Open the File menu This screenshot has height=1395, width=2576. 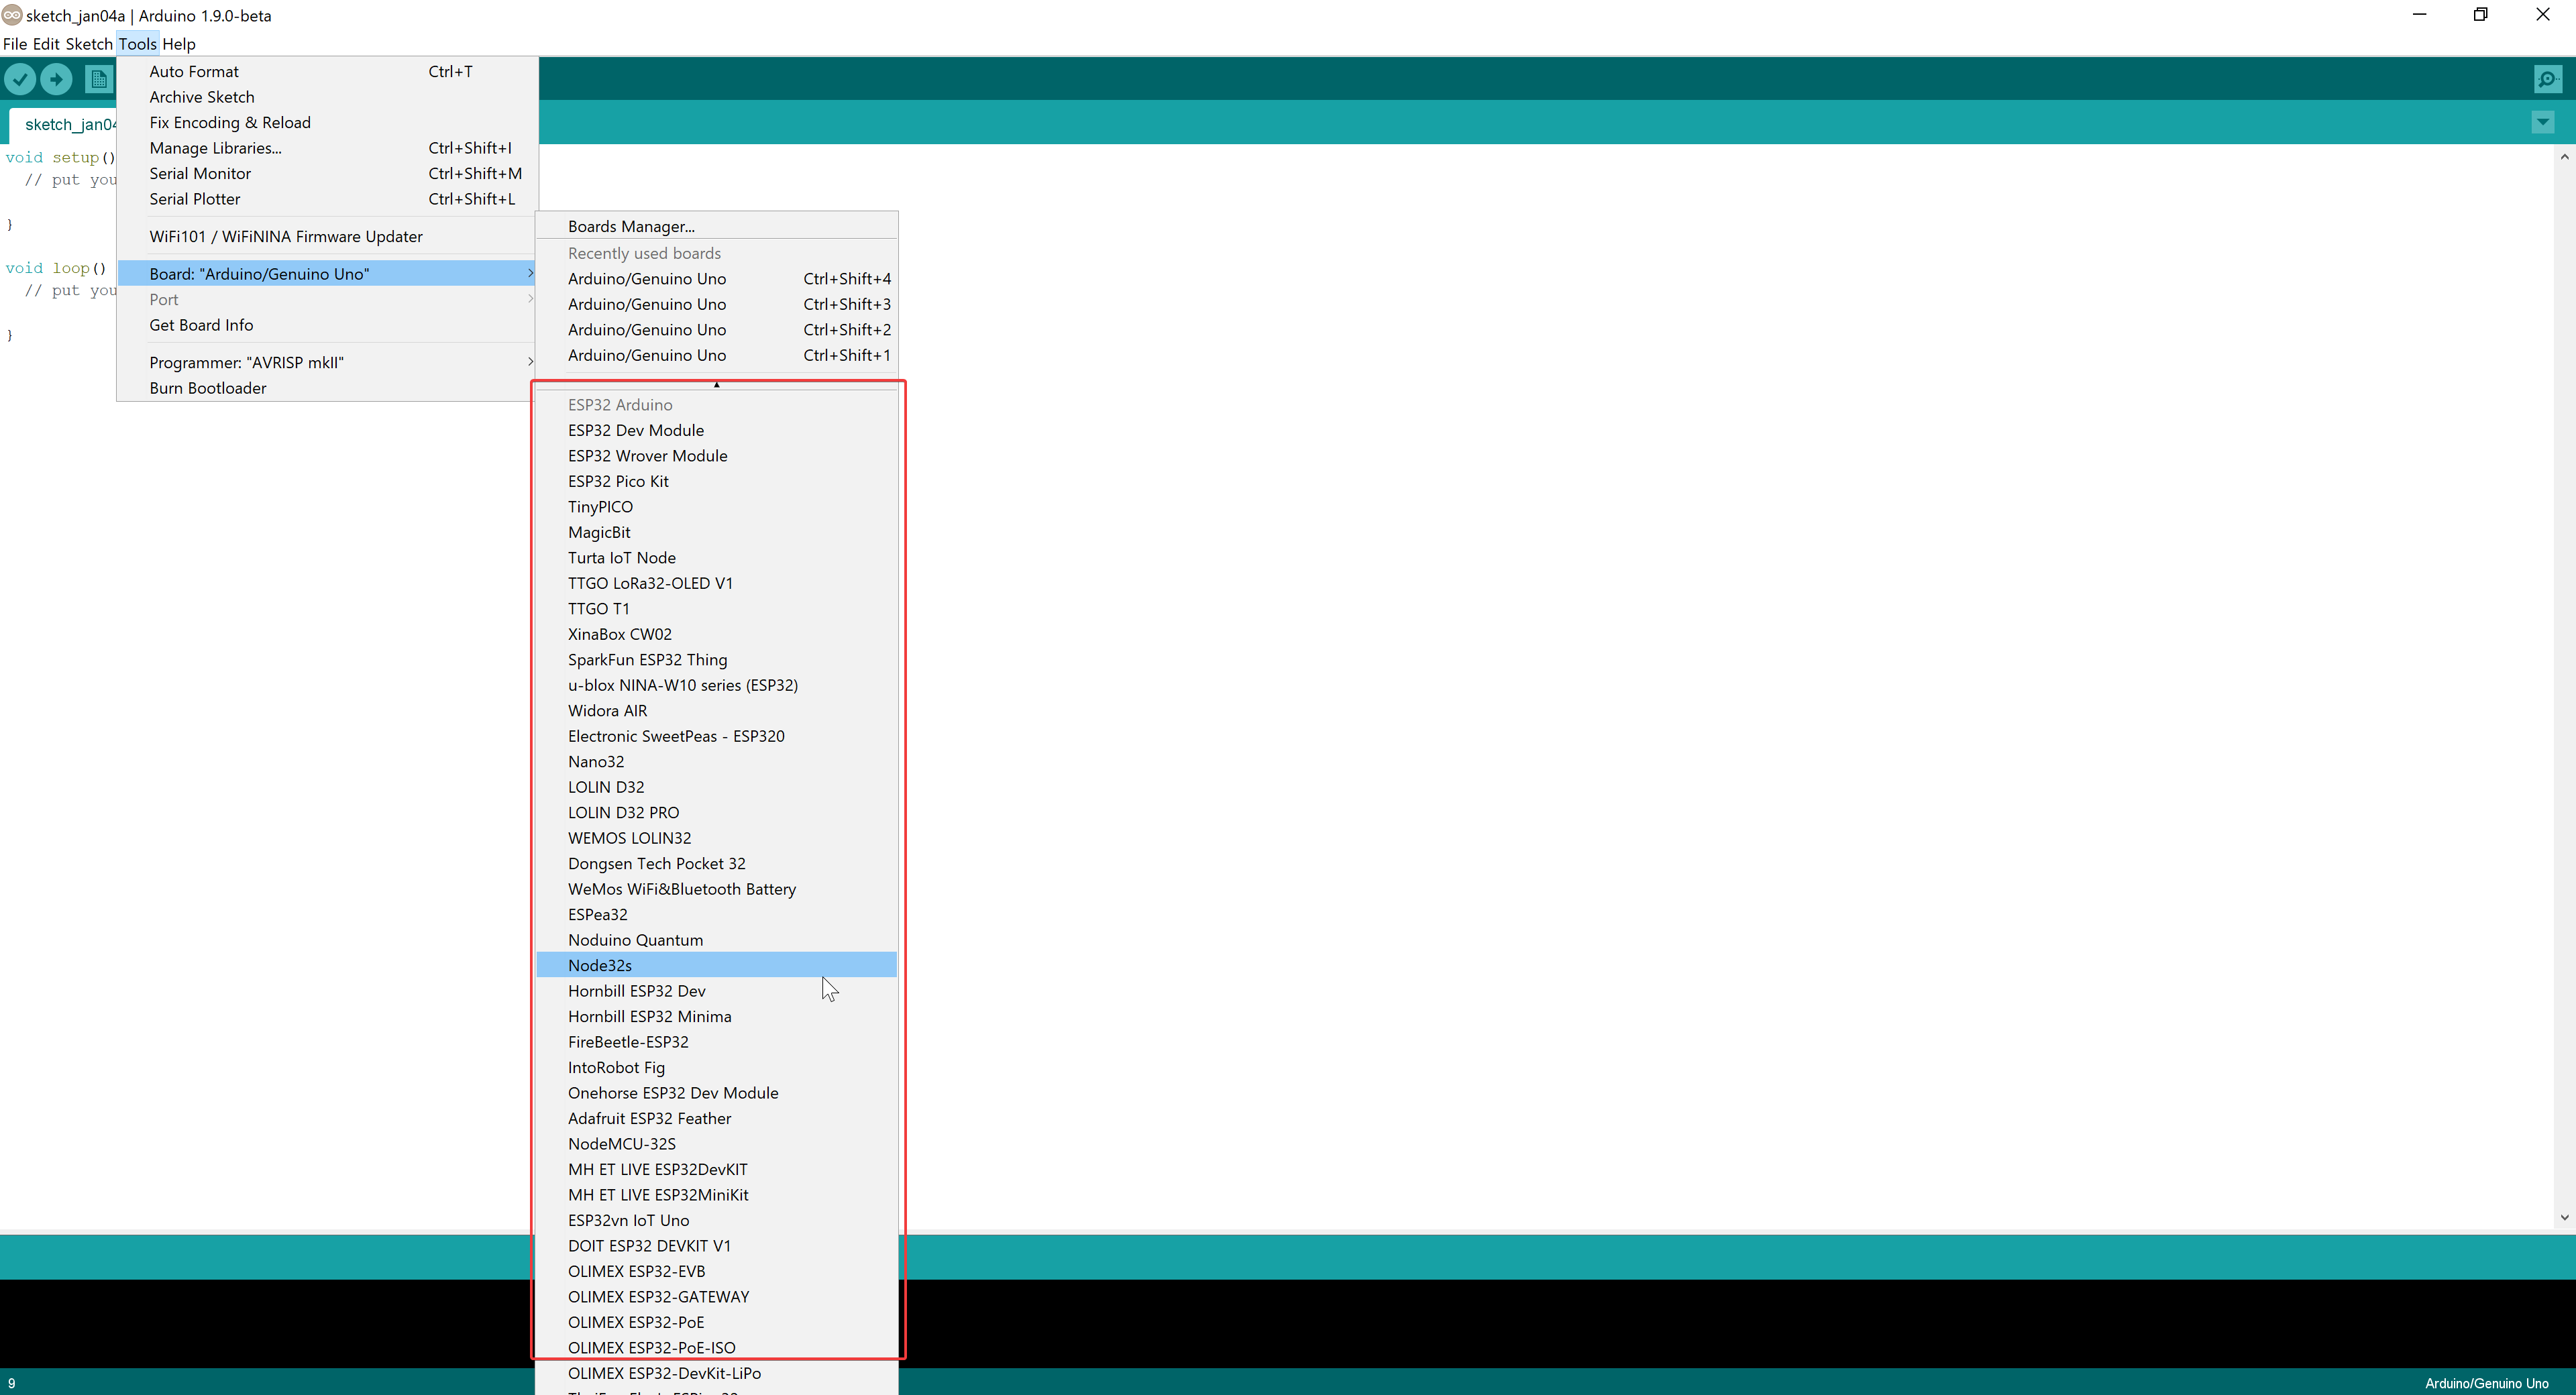(15, 44)
